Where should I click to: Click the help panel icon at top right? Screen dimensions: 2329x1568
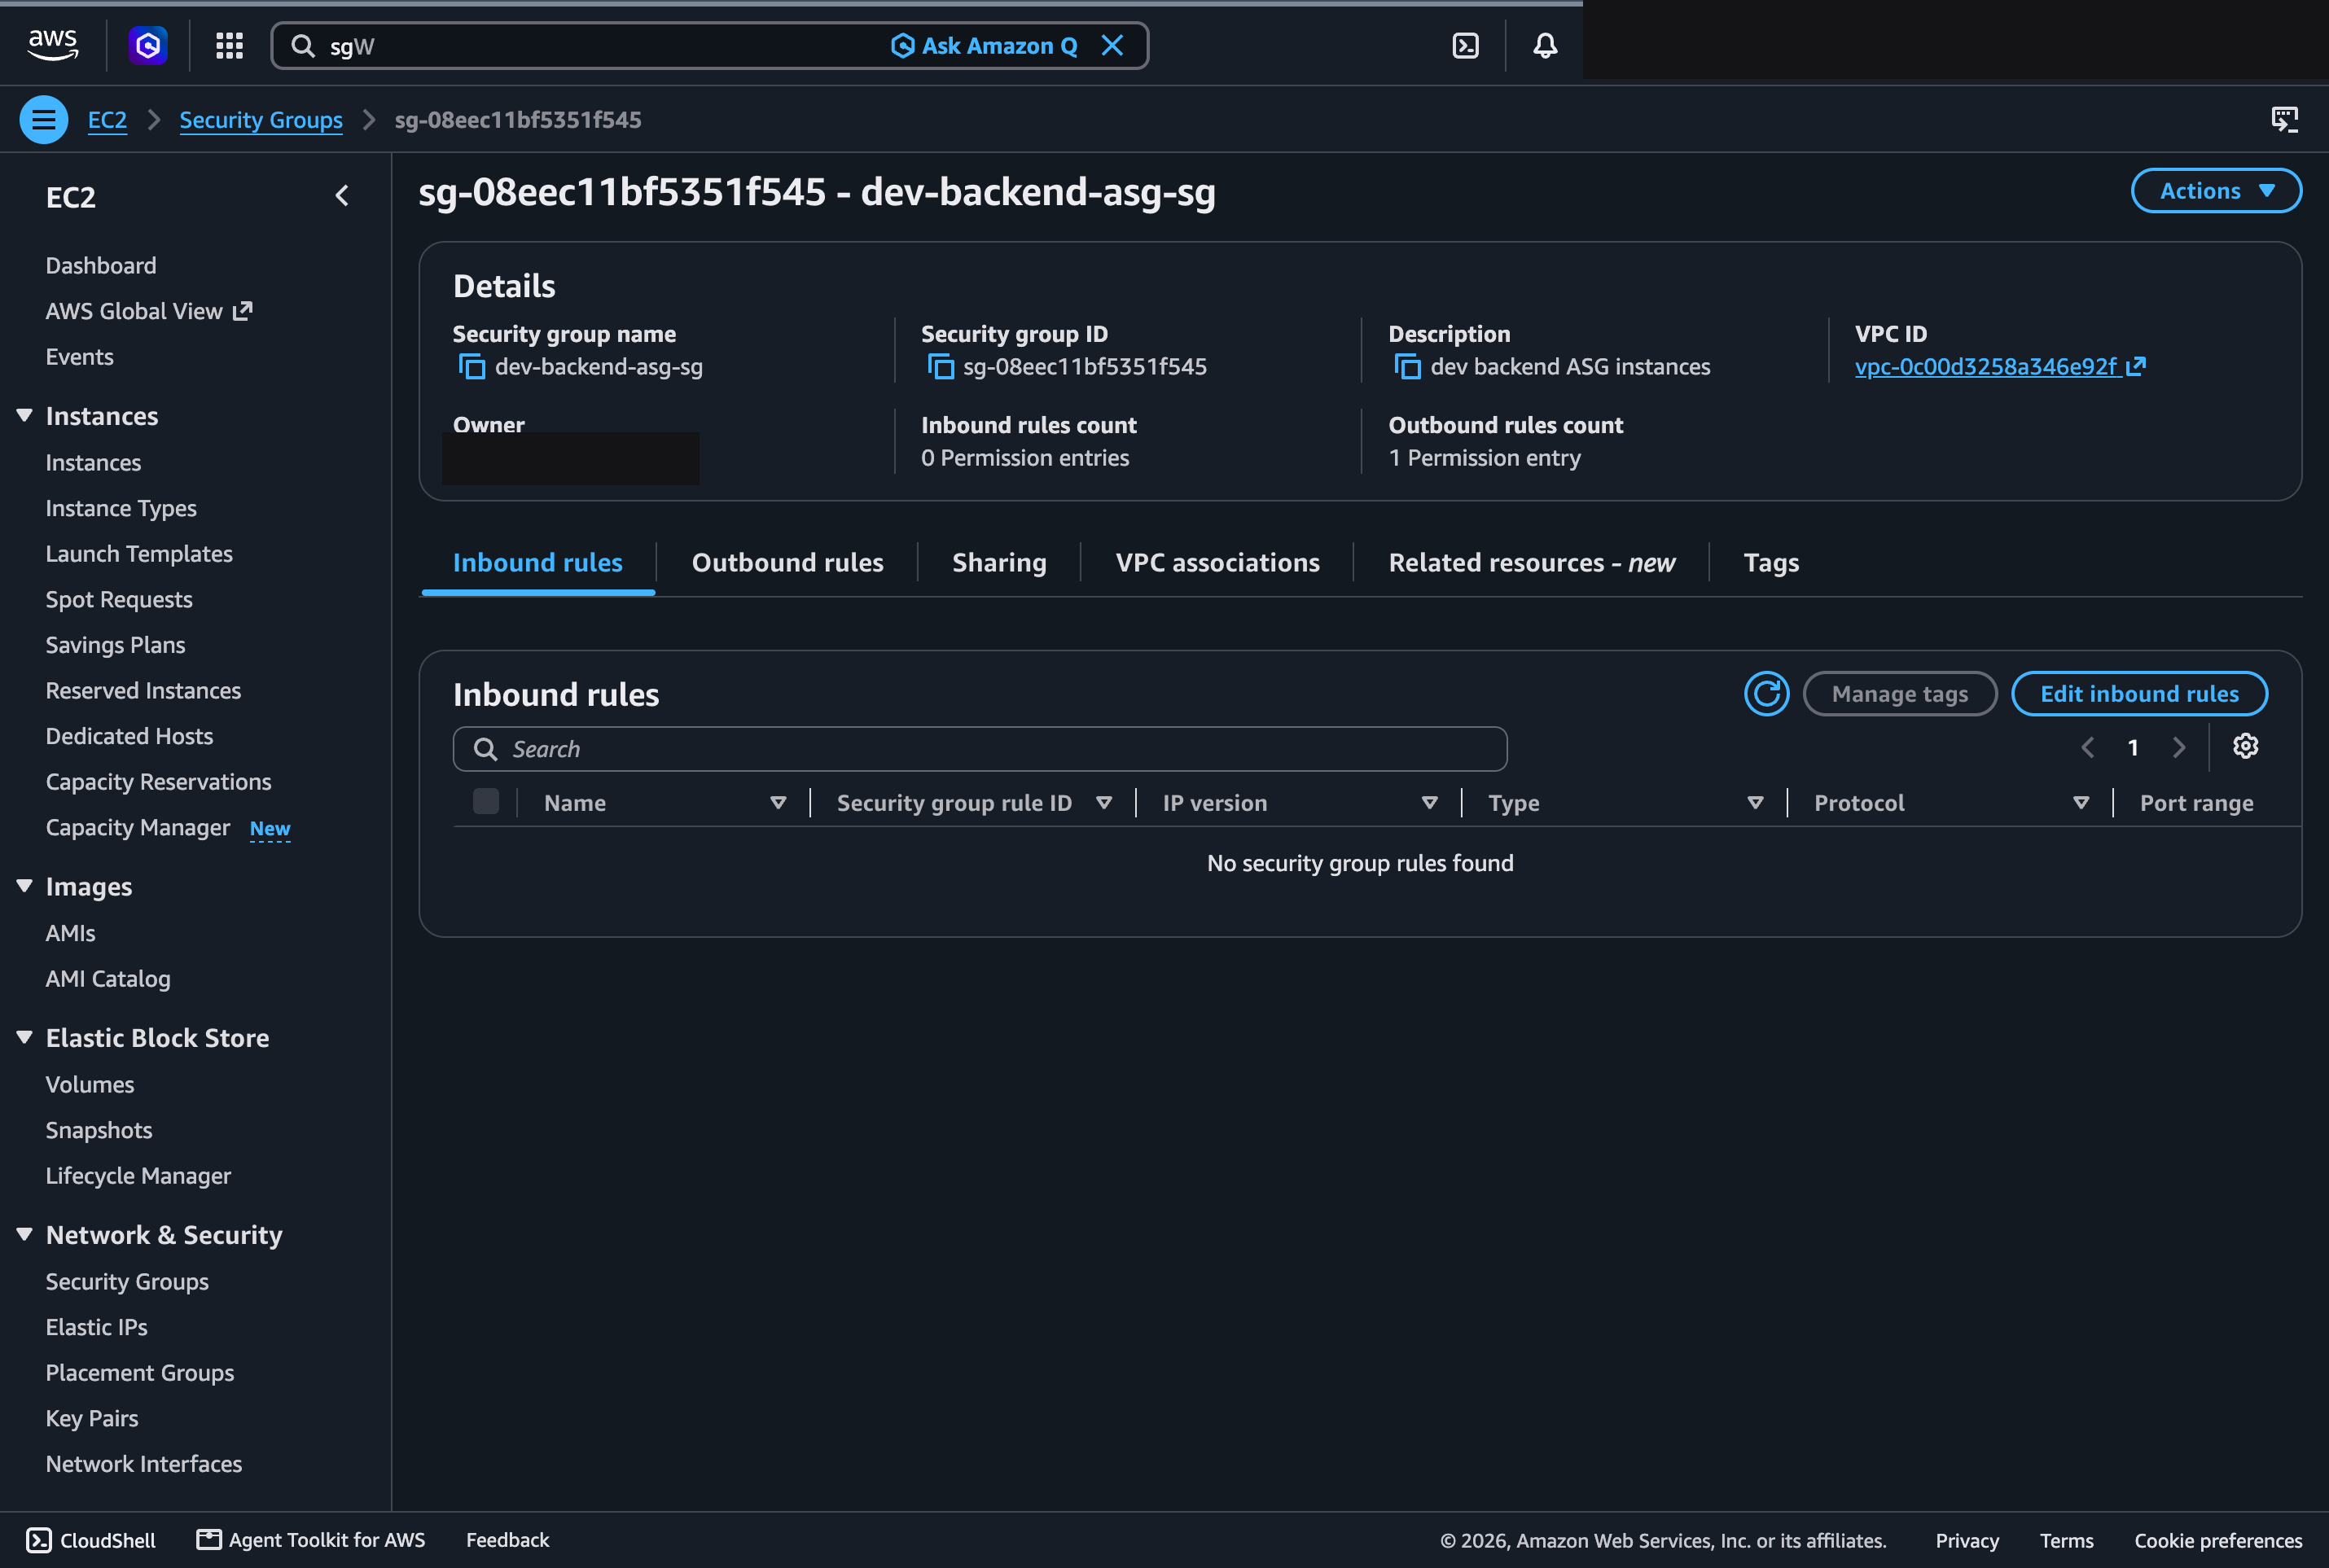(x=2284, y=120)
